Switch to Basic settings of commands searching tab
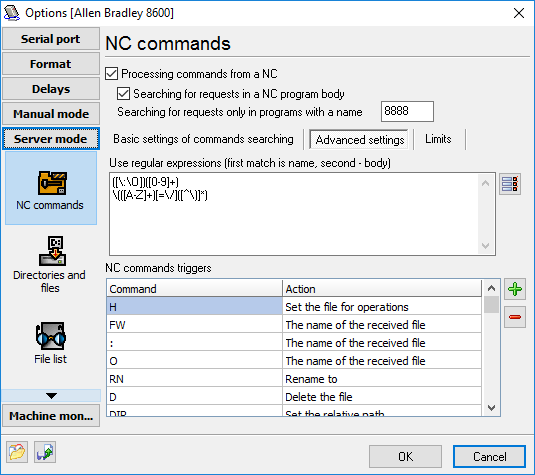 point(203,139)
